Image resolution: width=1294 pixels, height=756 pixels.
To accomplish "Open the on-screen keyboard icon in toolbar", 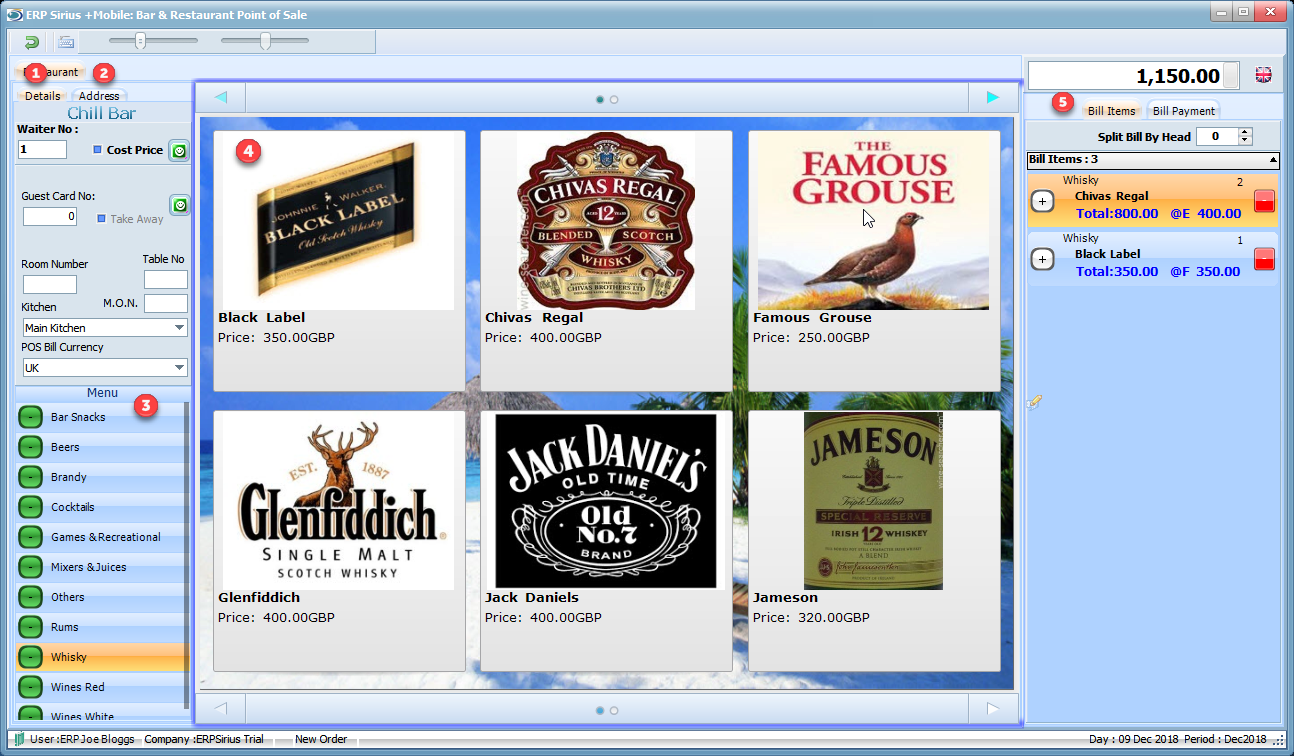I will tap(66, 42).
